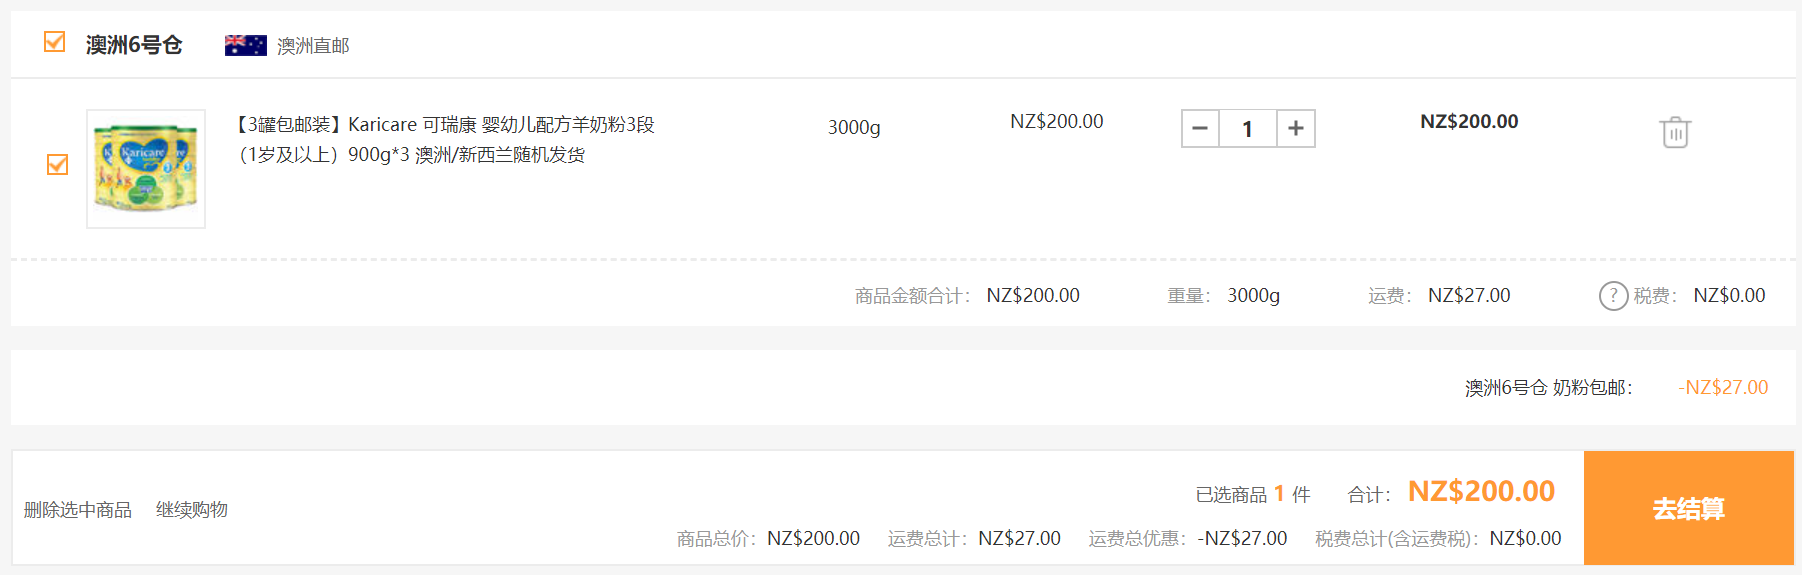The width and height of the screenshot is (1802, 575).
Task: Click the orange 合计 total NZ$200.00
Action: tap(1481, 491)
